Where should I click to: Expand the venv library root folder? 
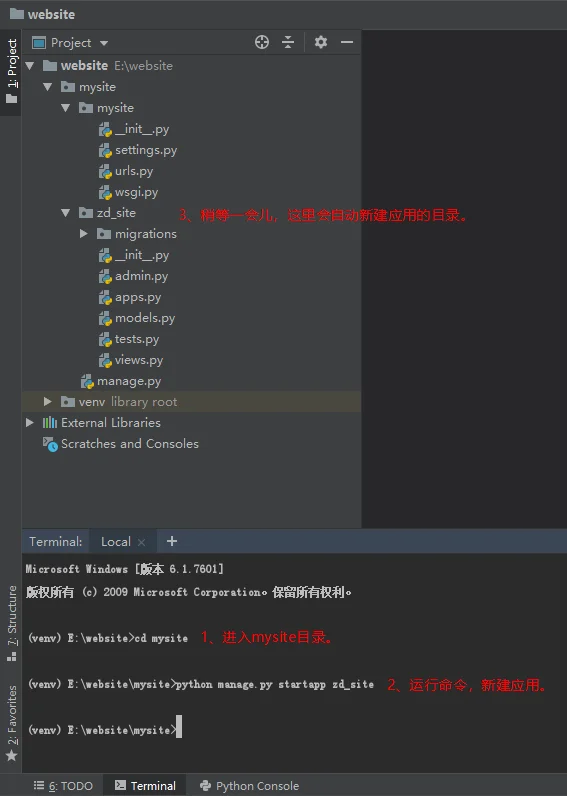tap(48, 402)
